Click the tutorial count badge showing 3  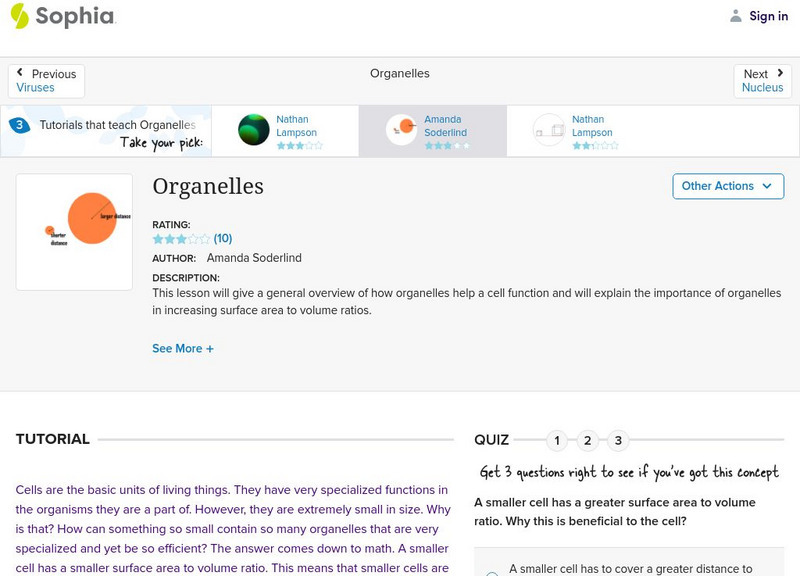[x=19, y=125]
